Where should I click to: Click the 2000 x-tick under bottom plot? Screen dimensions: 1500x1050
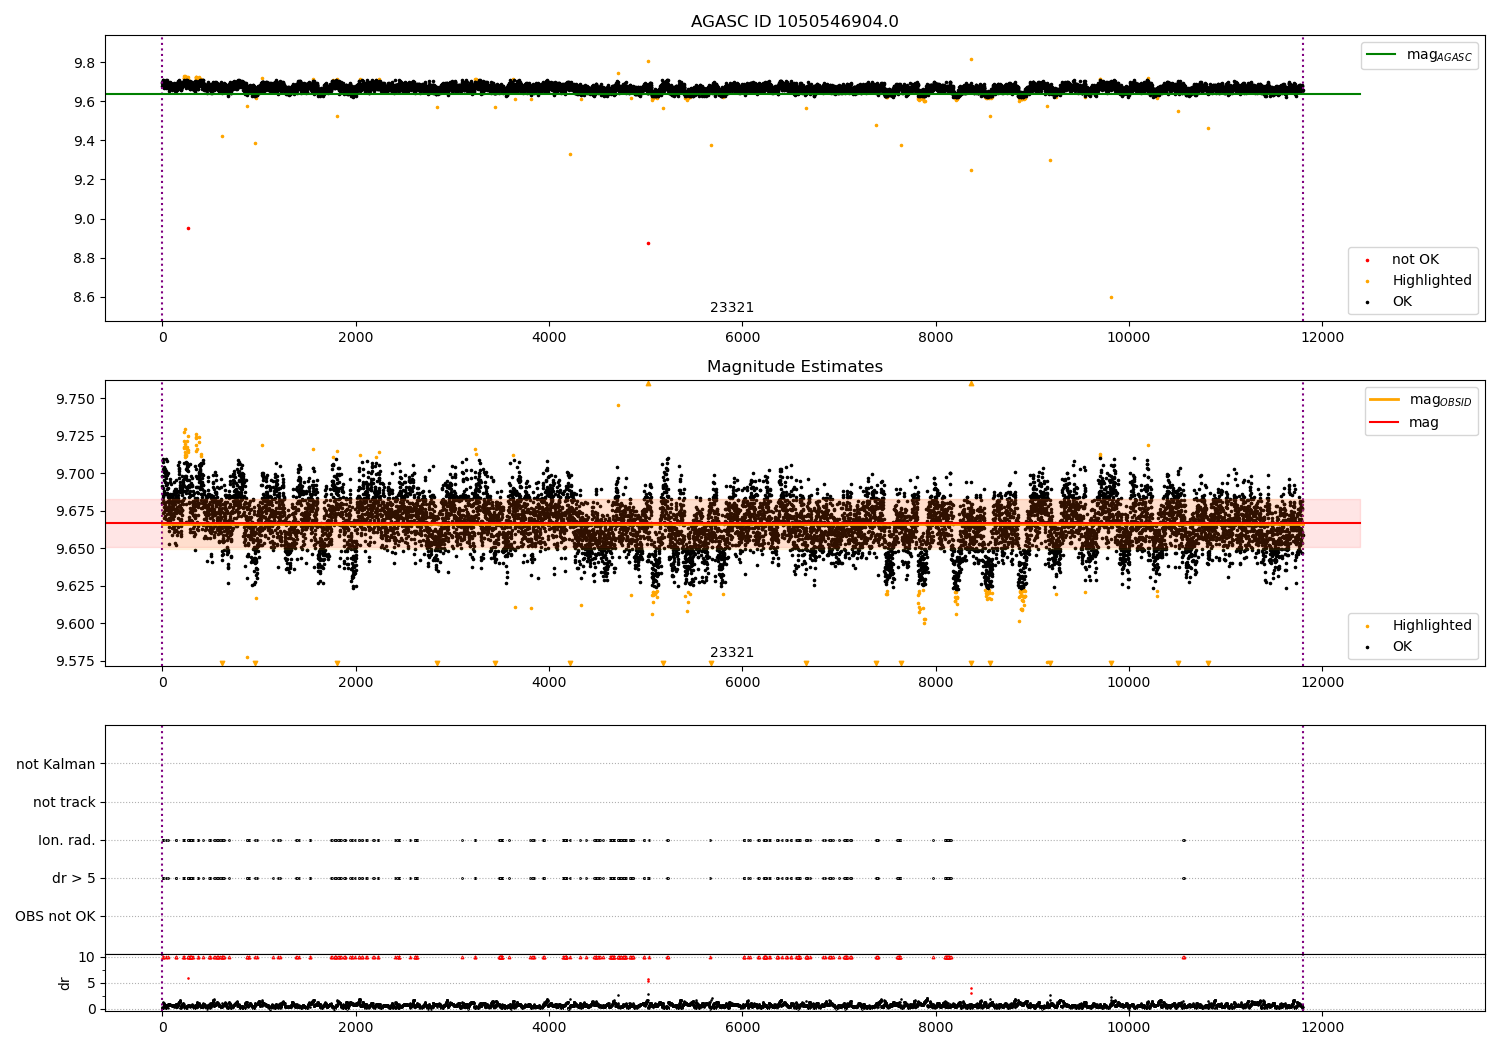click(355, 1026)
